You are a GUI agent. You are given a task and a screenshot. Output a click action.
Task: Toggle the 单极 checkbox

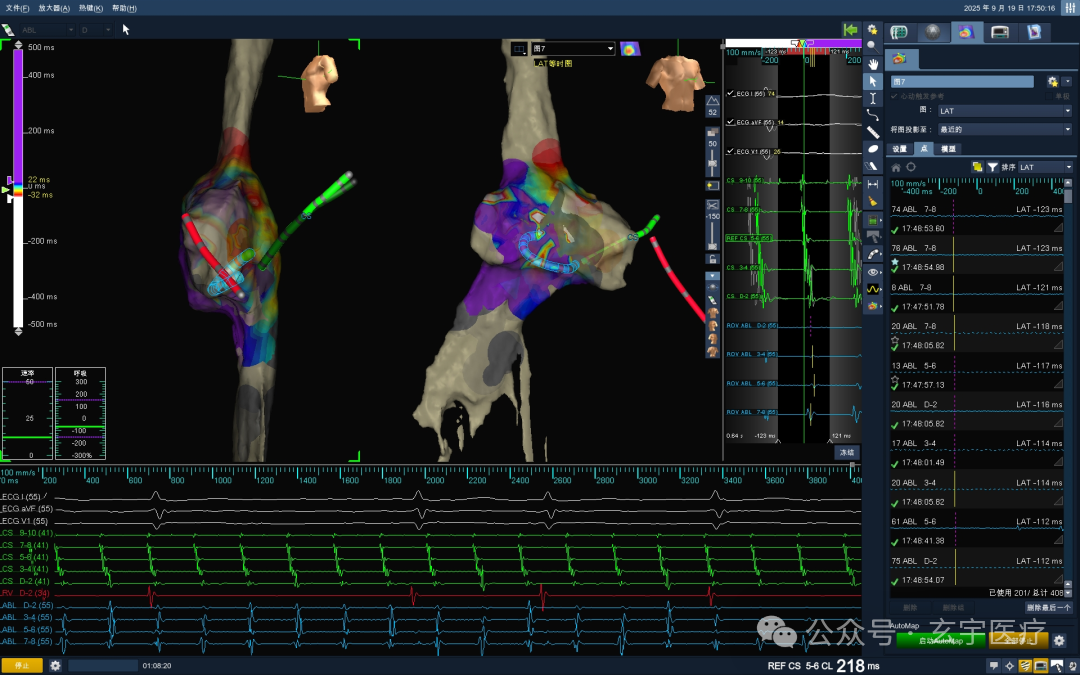pyautogui.click(x=1049, y=96)
